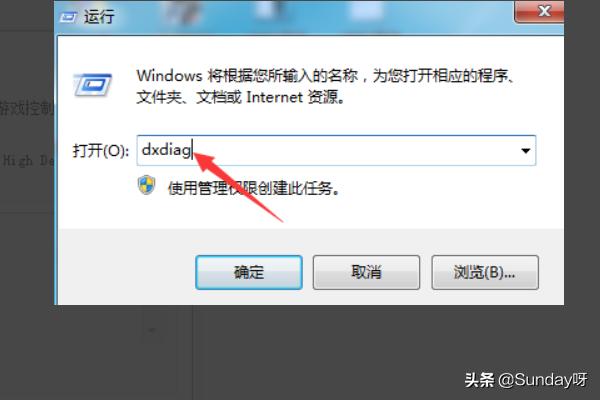Click the red arrow annotation
The image size is (600, 400).
pyautogui.click(x=238, y=186)
